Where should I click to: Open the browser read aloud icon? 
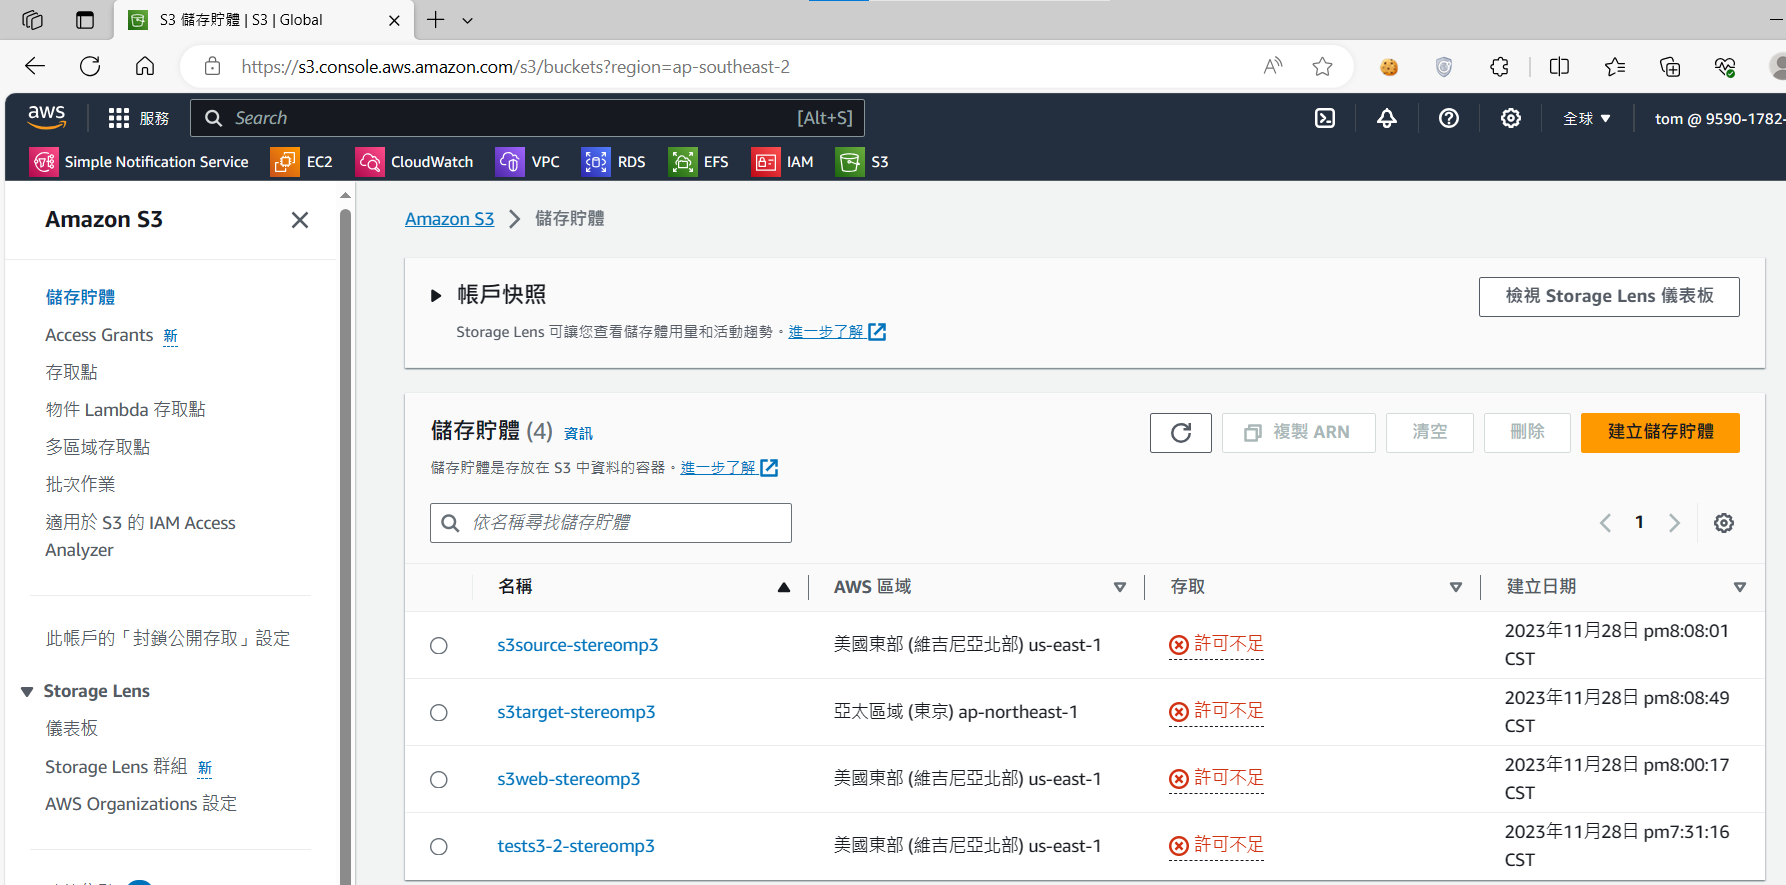[1273, 67]
